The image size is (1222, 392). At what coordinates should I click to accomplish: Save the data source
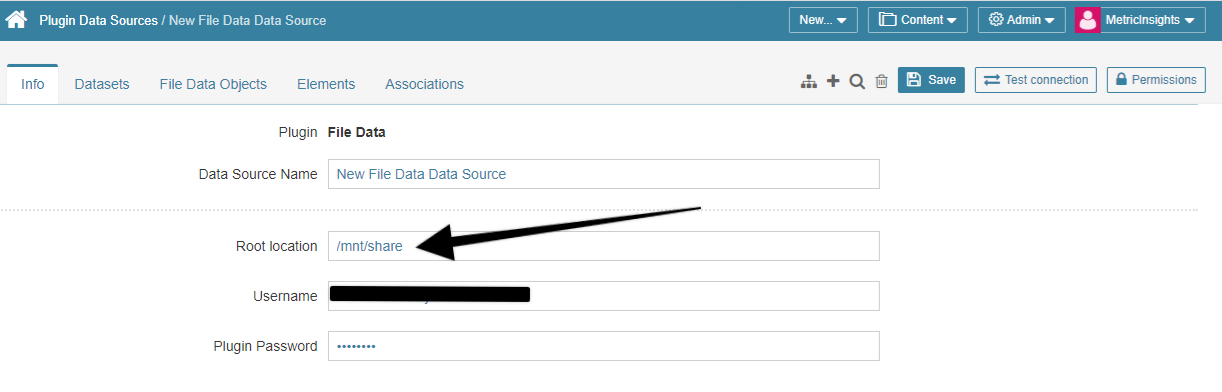tap(931, 80)
